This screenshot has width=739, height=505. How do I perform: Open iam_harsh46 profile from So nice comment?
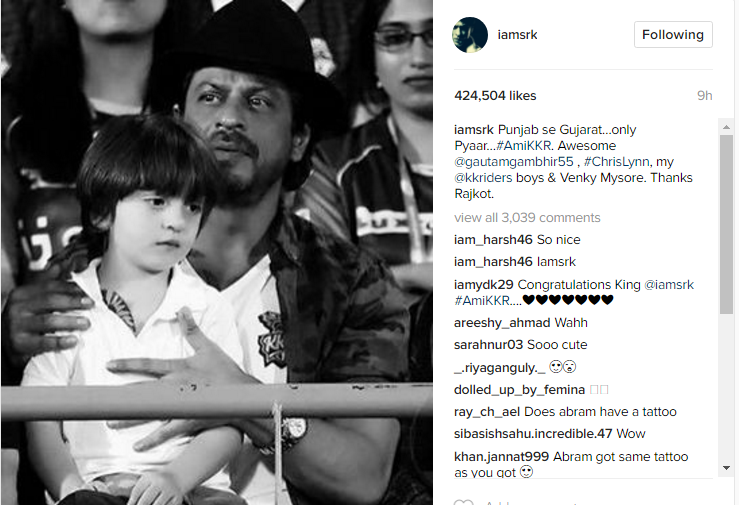[493, 240]
